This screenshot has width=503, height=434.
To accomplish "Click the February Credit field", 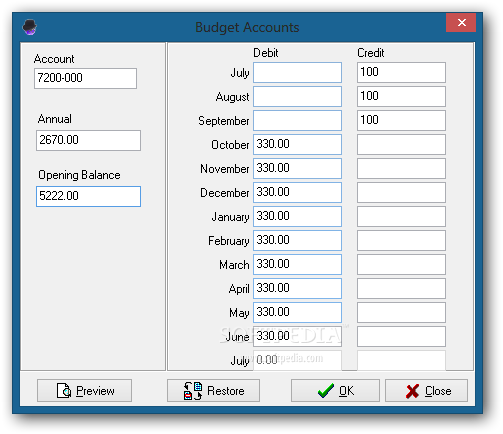I will click(x=401, y=240).
